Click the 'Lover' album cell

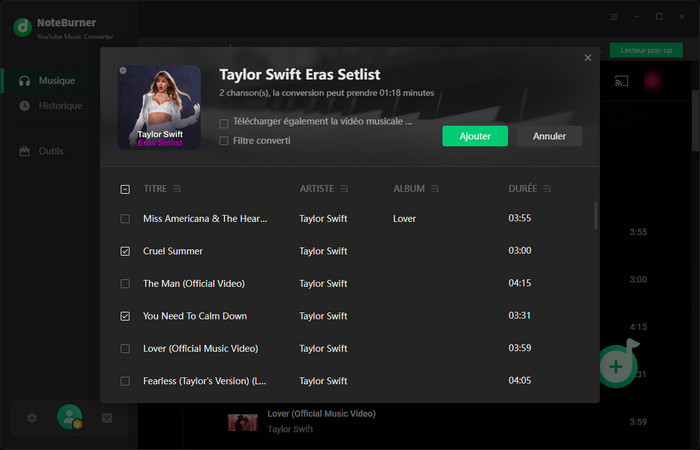pos(404,219)
